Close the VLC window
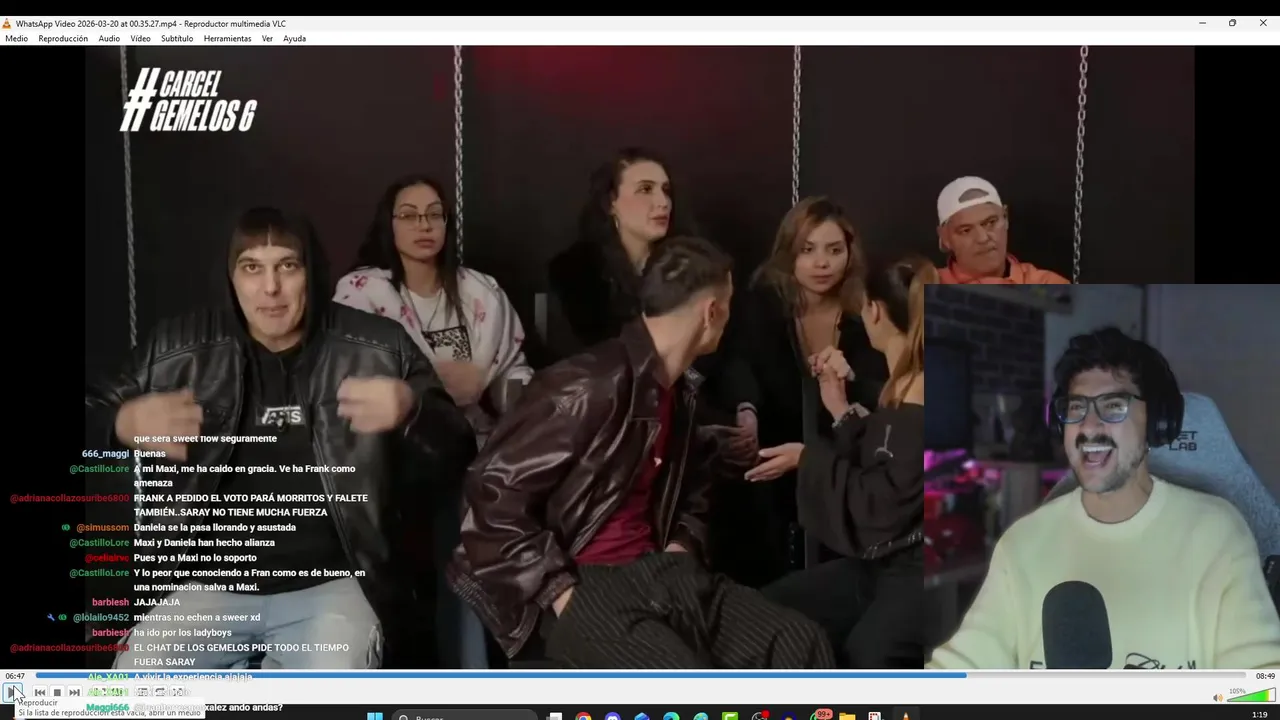 click(x=1263, y=23)
